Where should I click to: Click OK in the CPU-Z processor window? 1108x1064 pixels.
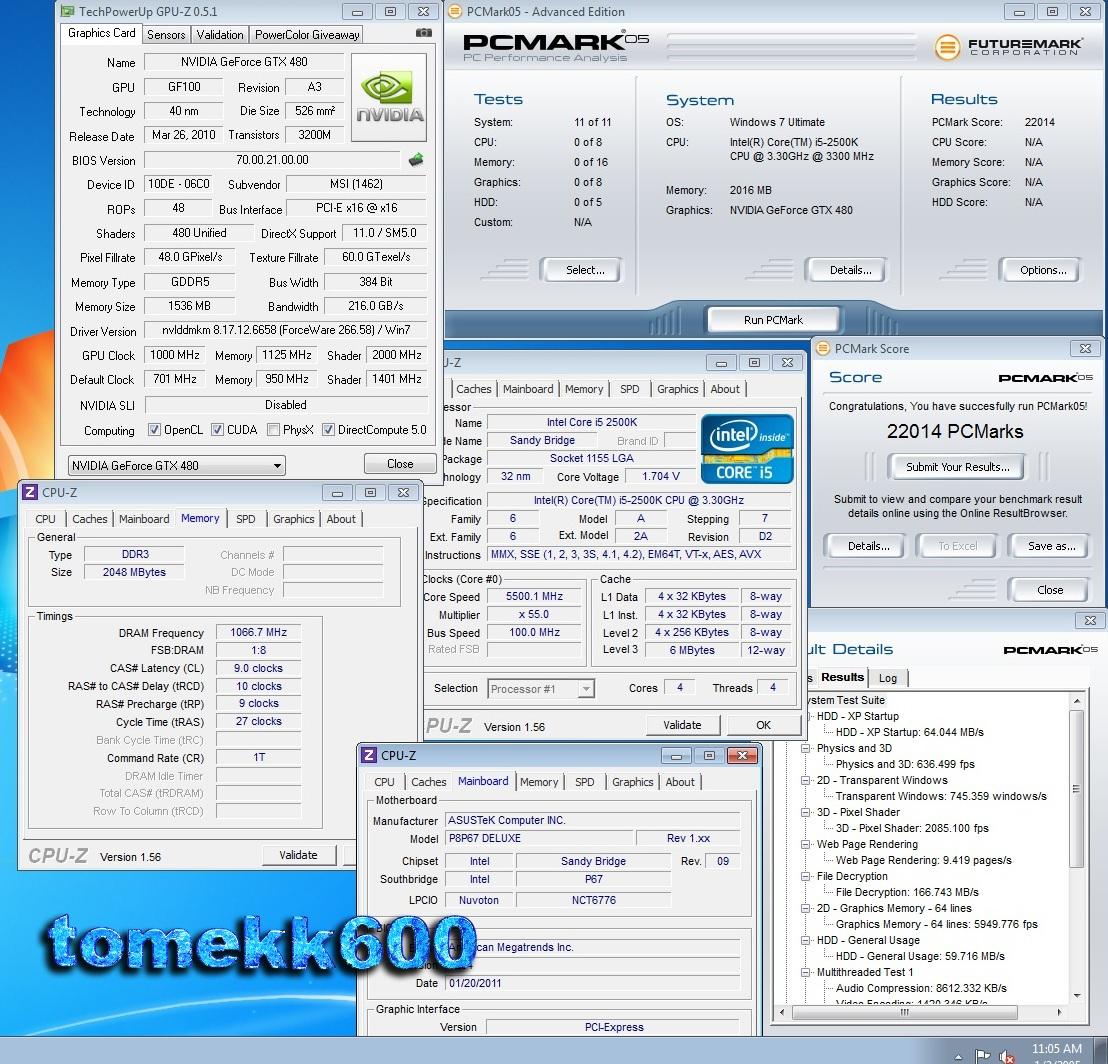click(x=763, y=725)
